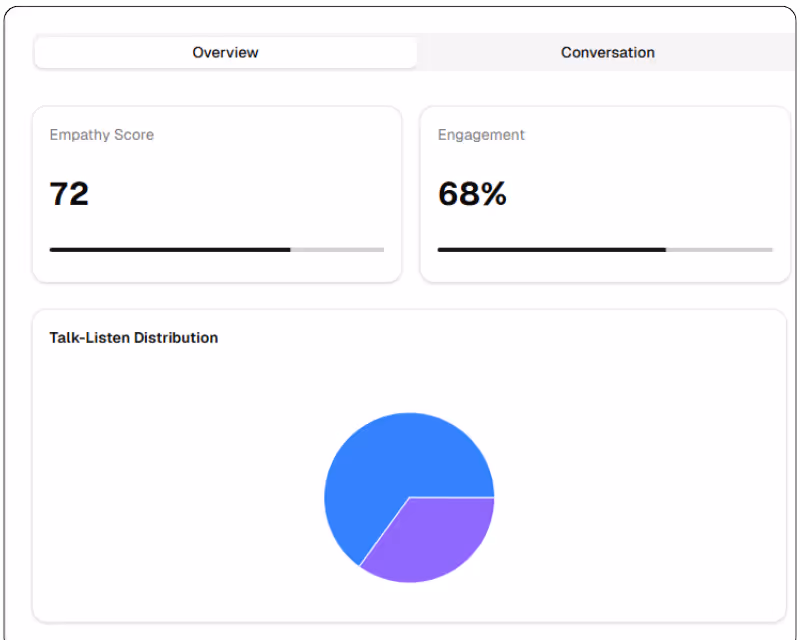Click the Engagement progress bar
The image size is (800, 640).
603,249
